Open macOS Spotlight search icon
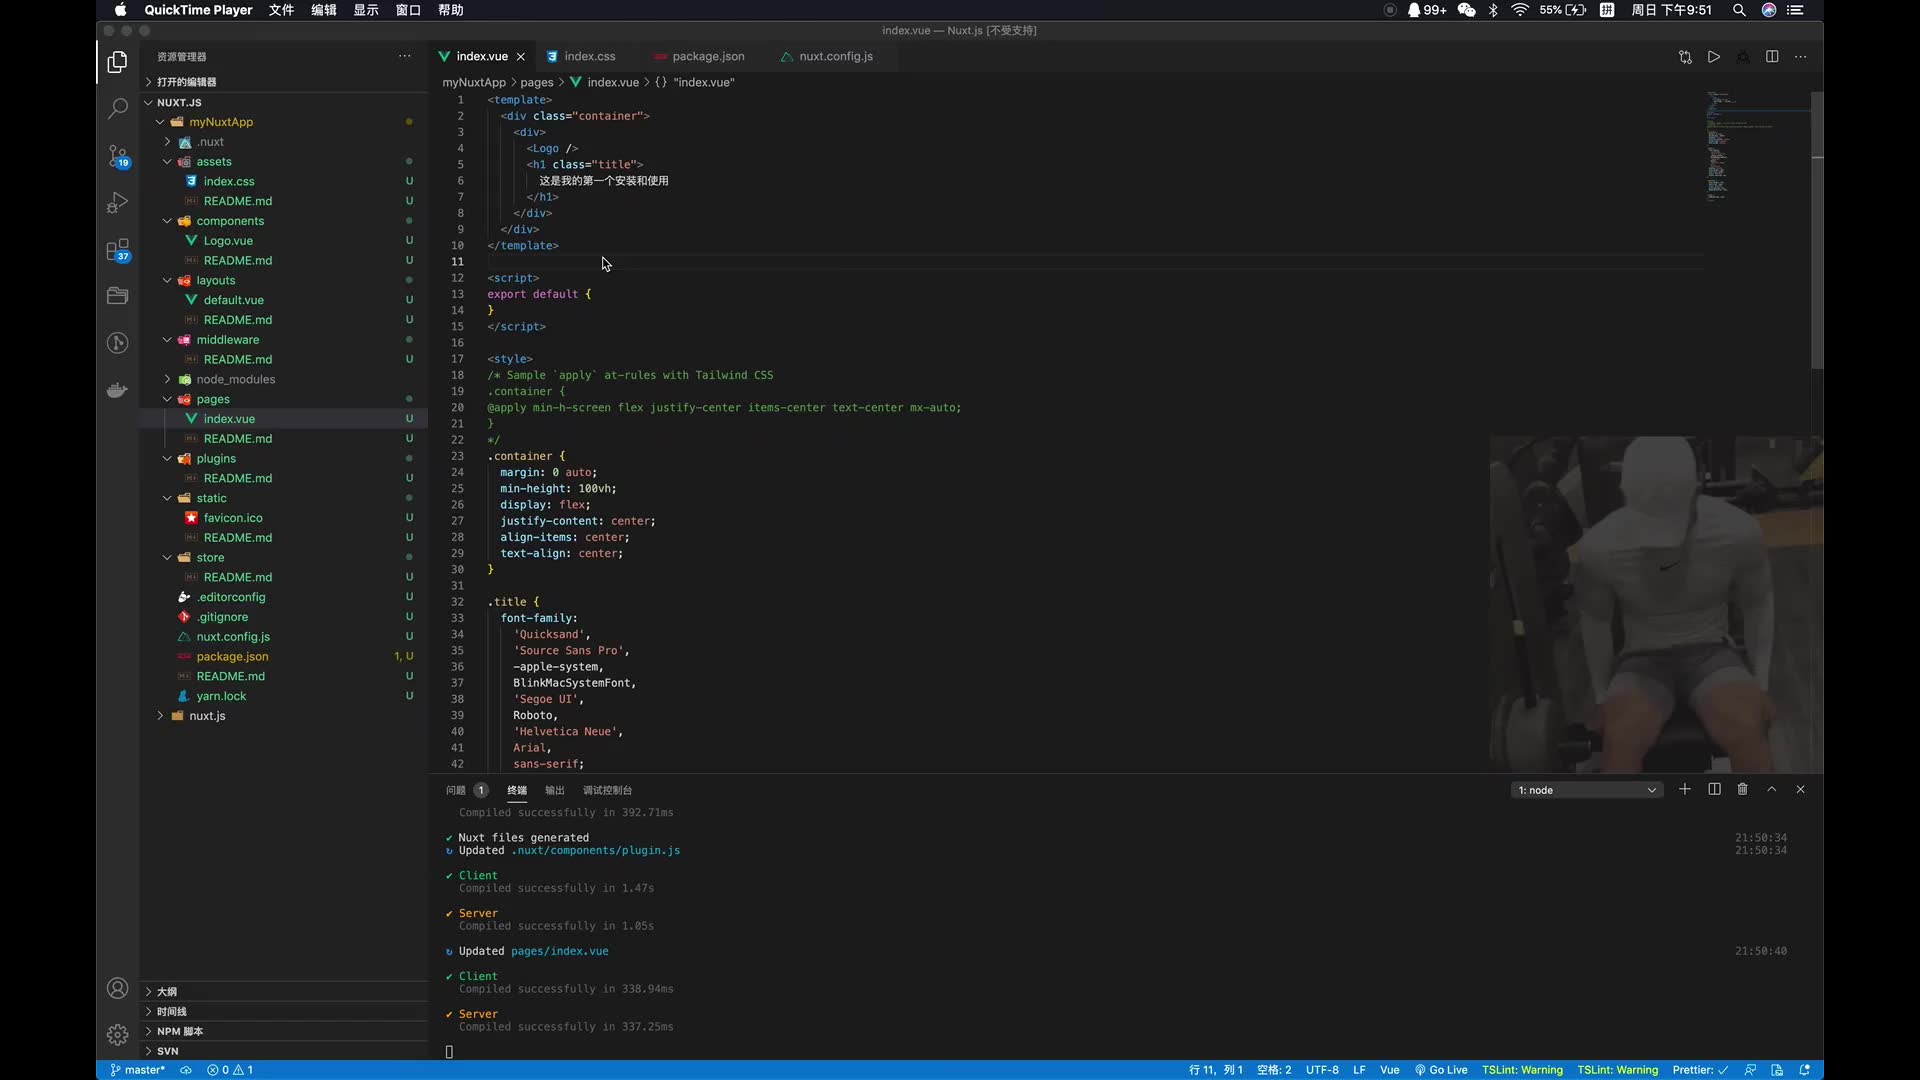1920x1080 pixels. pos(1739,10)
